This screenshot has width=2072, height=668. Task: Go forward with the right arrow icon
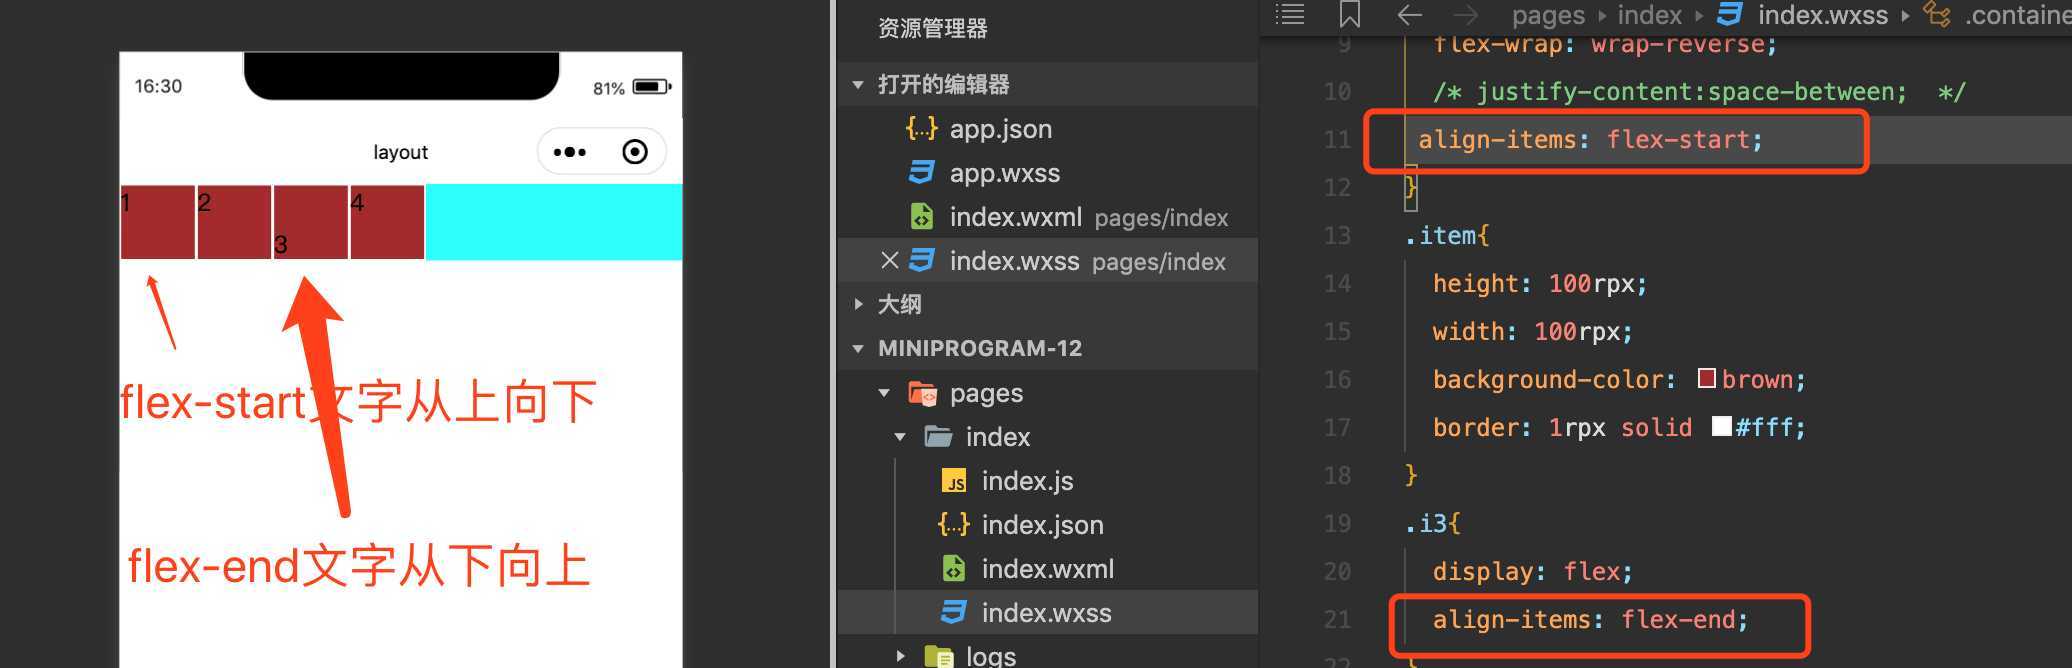pyautogui.click(x=1466, y=15)
